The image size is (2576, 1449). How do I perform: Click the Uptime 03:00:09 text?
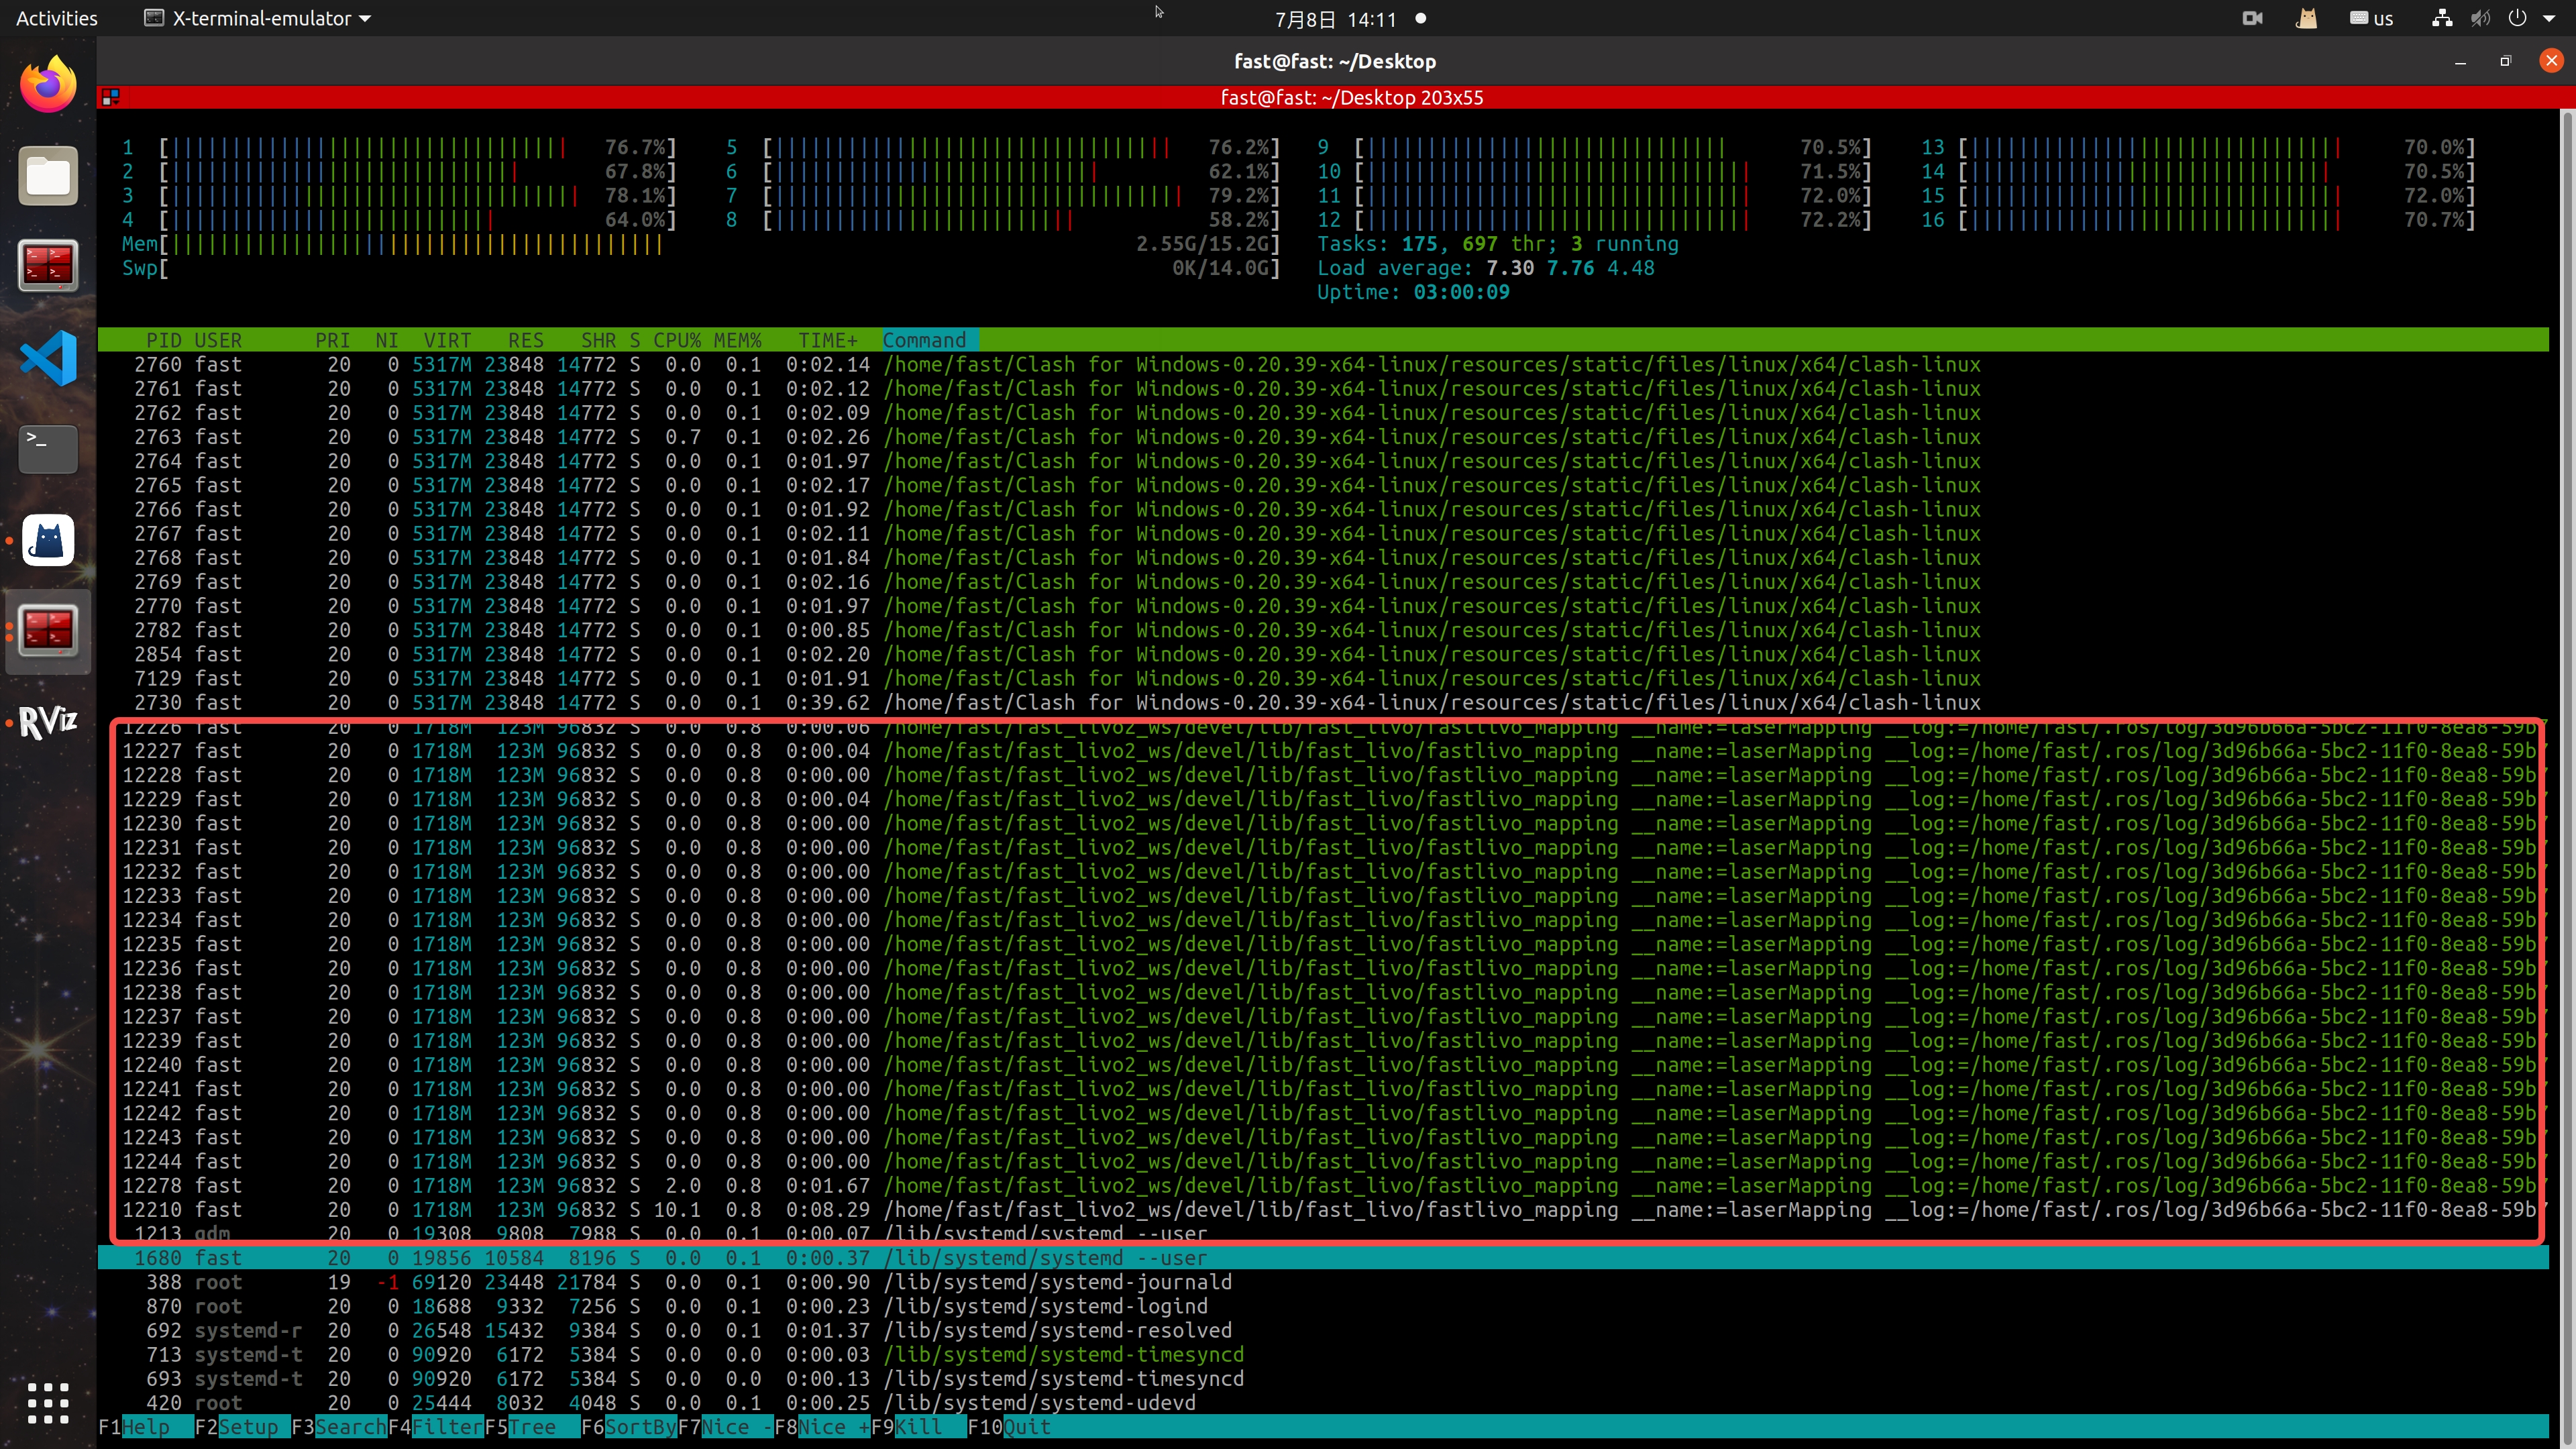pos(1413,292)
